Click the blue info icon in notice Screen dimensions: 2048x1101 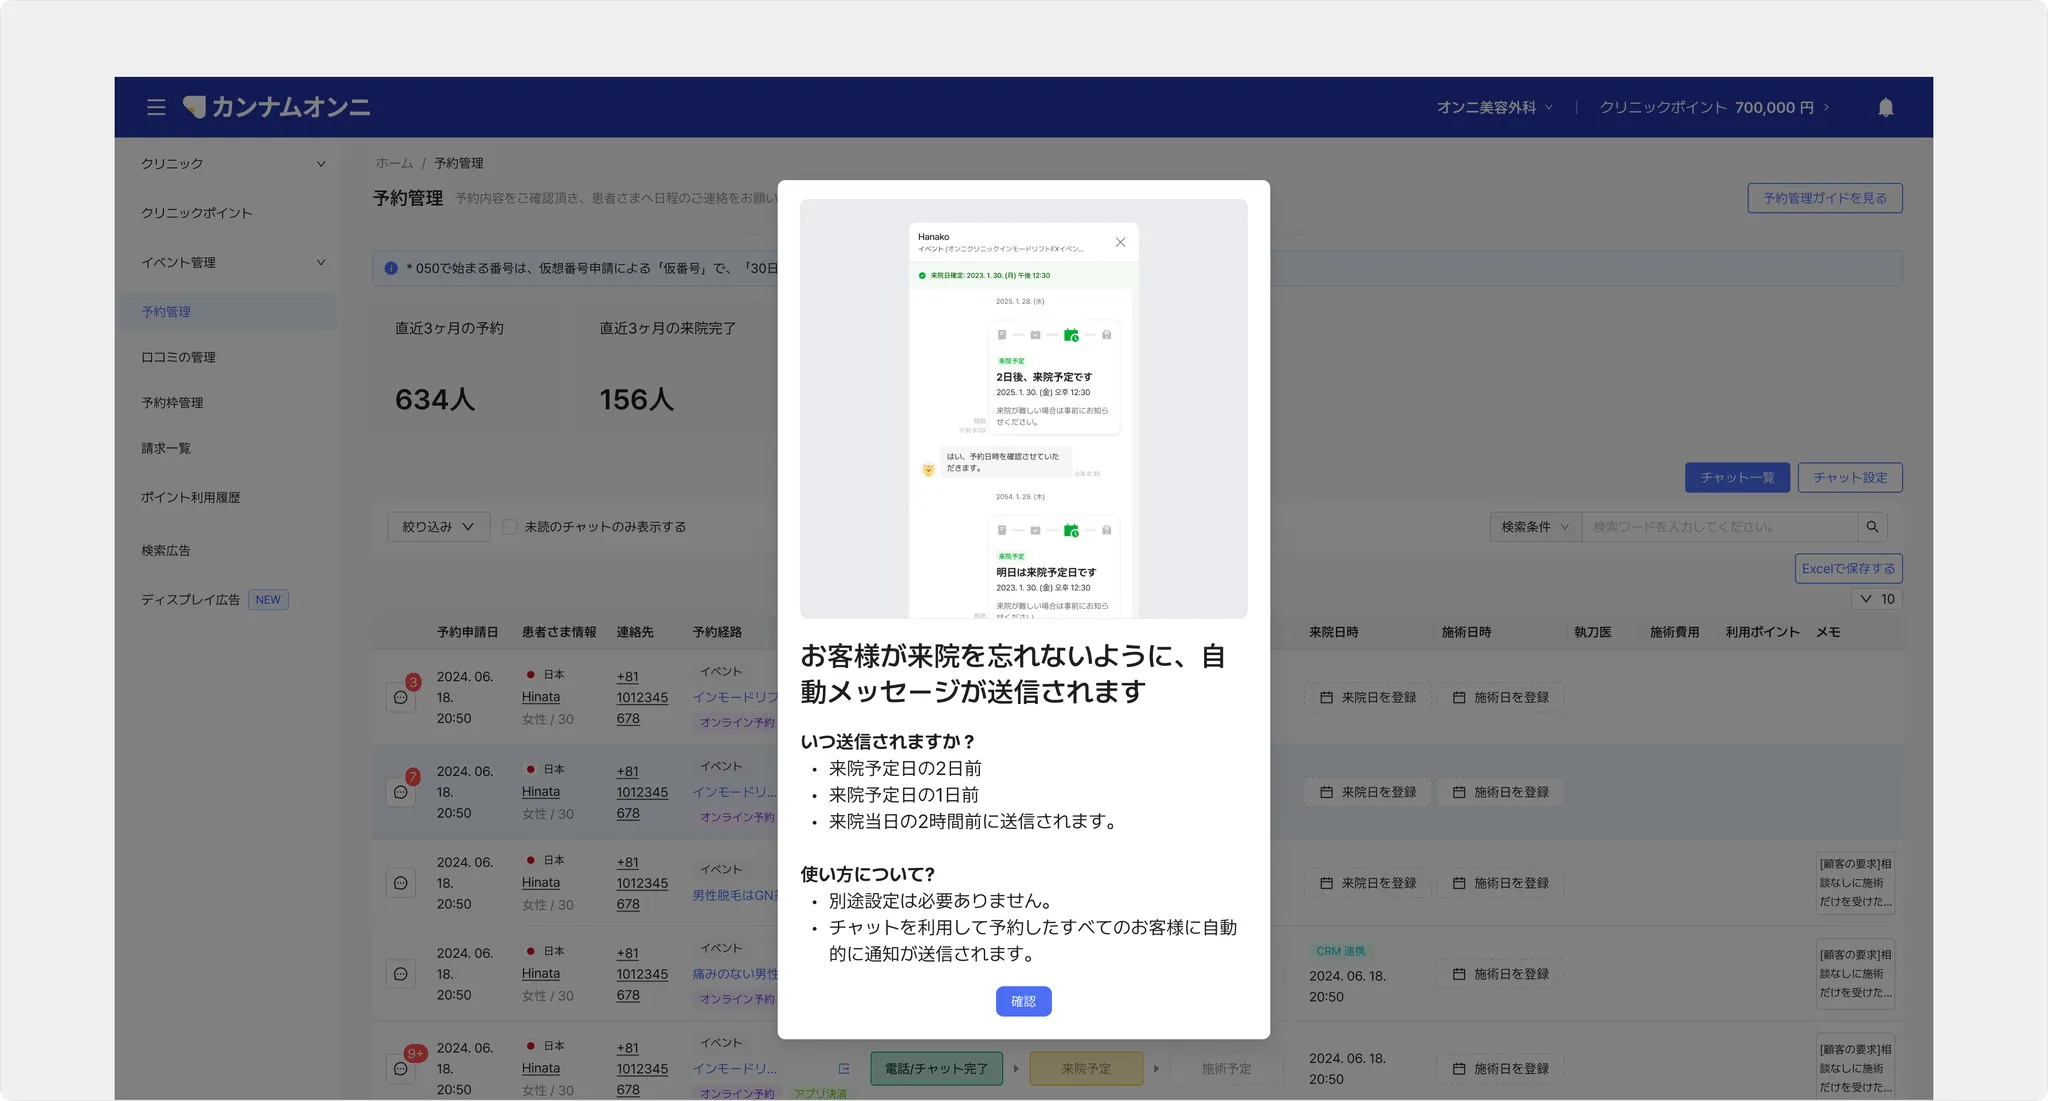(x=391, y=268)
